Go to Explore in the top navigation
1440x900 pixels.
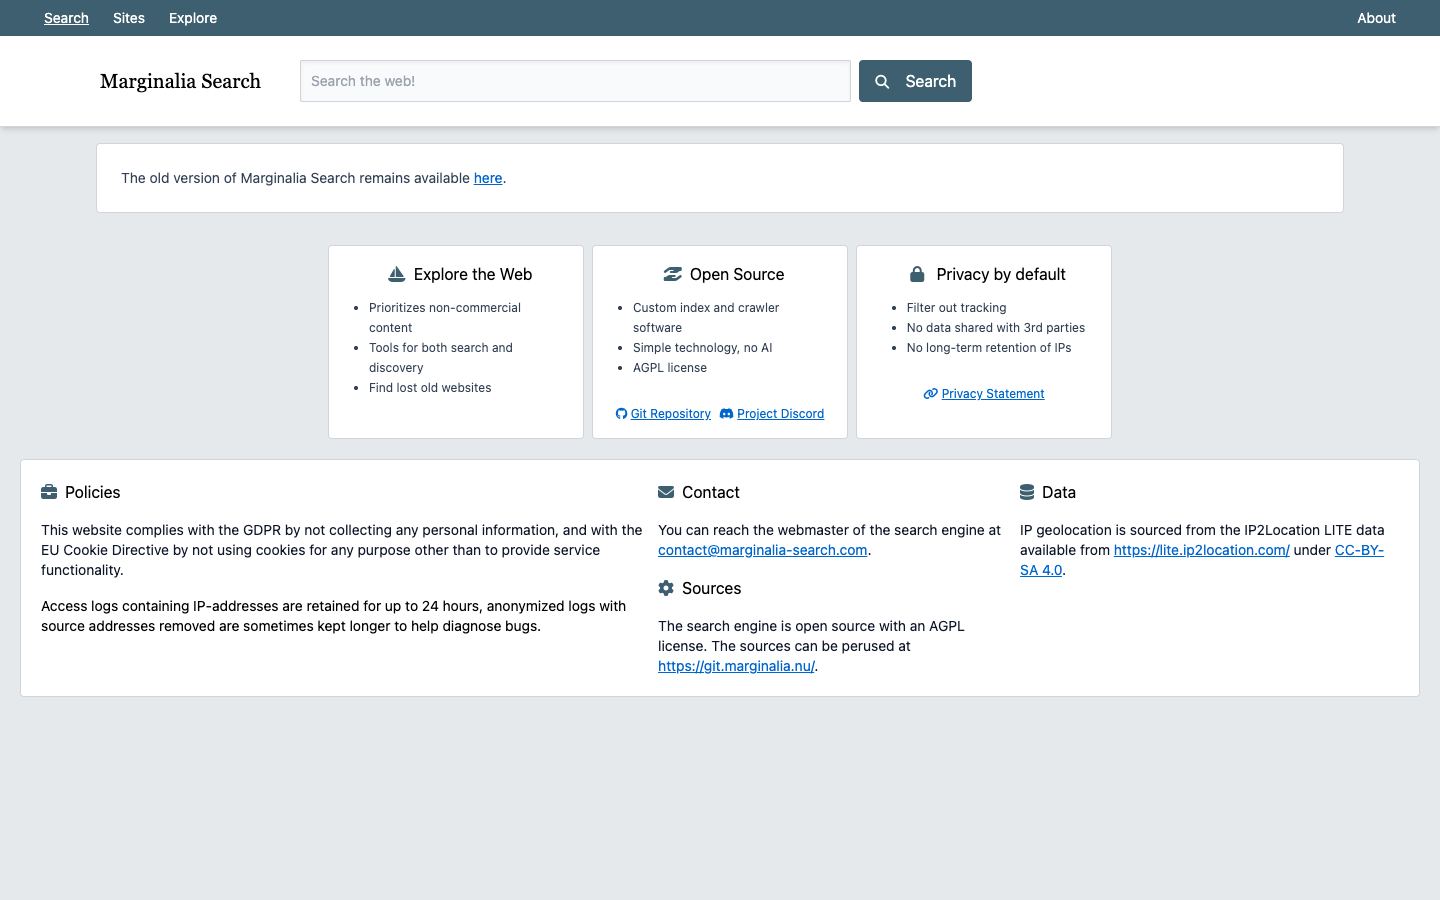pyautogui.click(x=193, y=18)
